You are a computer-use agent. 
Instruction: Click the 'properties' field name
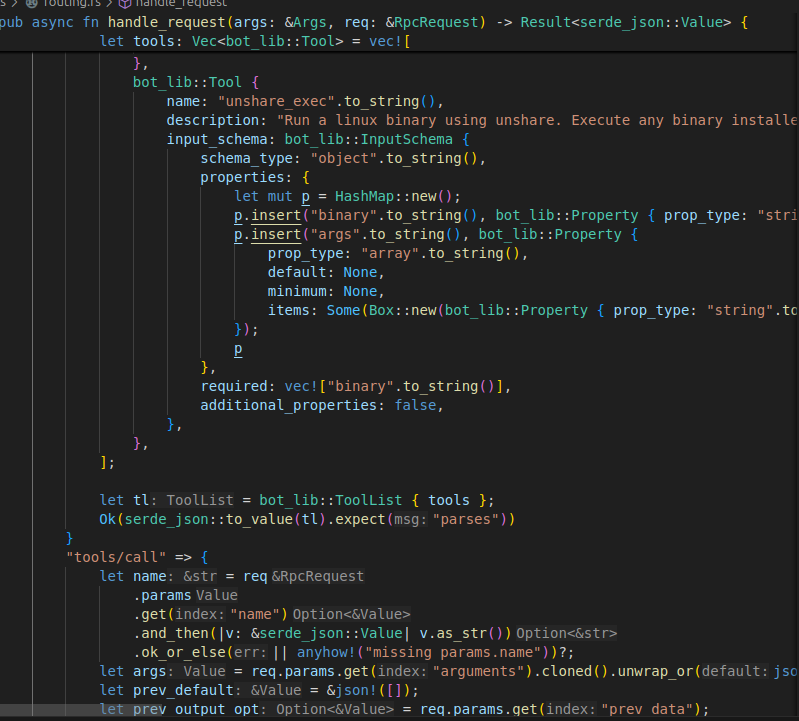[x=242, y=177]
